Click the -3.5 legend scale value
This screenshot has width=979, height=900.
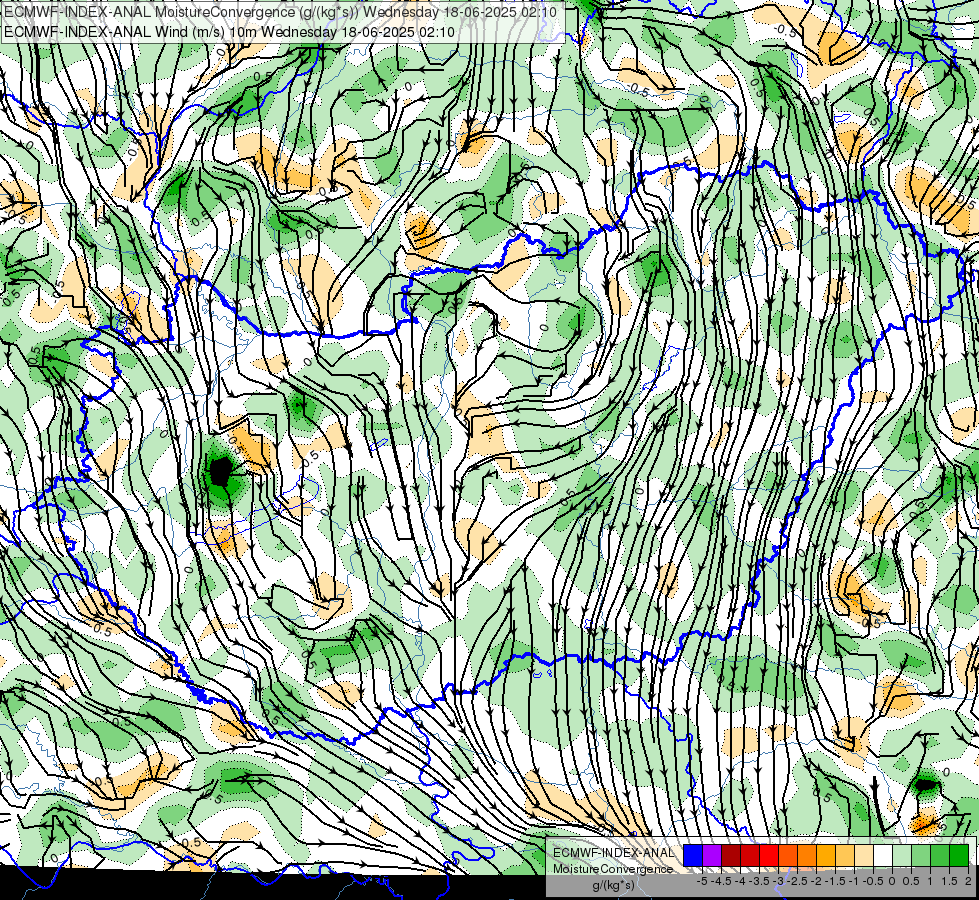(x=759, y=881)
